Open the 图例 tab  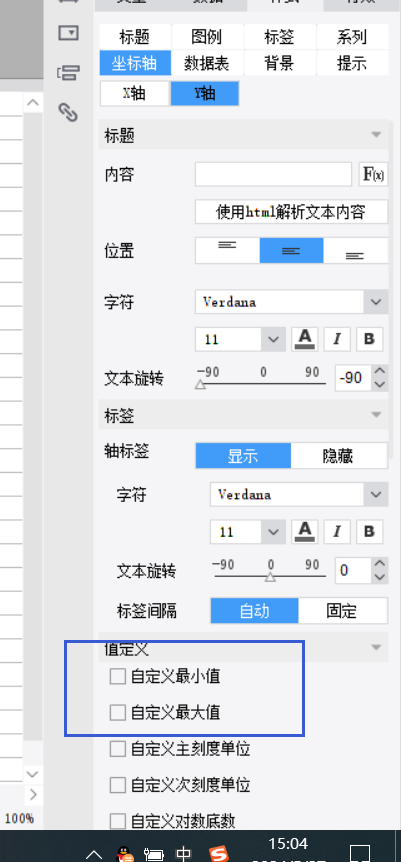click(207, 37)
